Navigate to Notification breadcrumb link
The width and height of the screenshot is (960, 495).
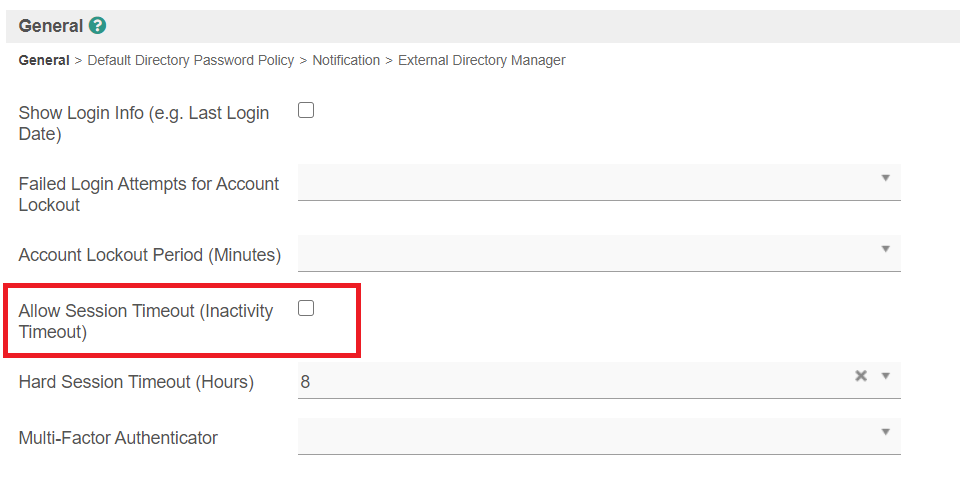tap(346, 60)
